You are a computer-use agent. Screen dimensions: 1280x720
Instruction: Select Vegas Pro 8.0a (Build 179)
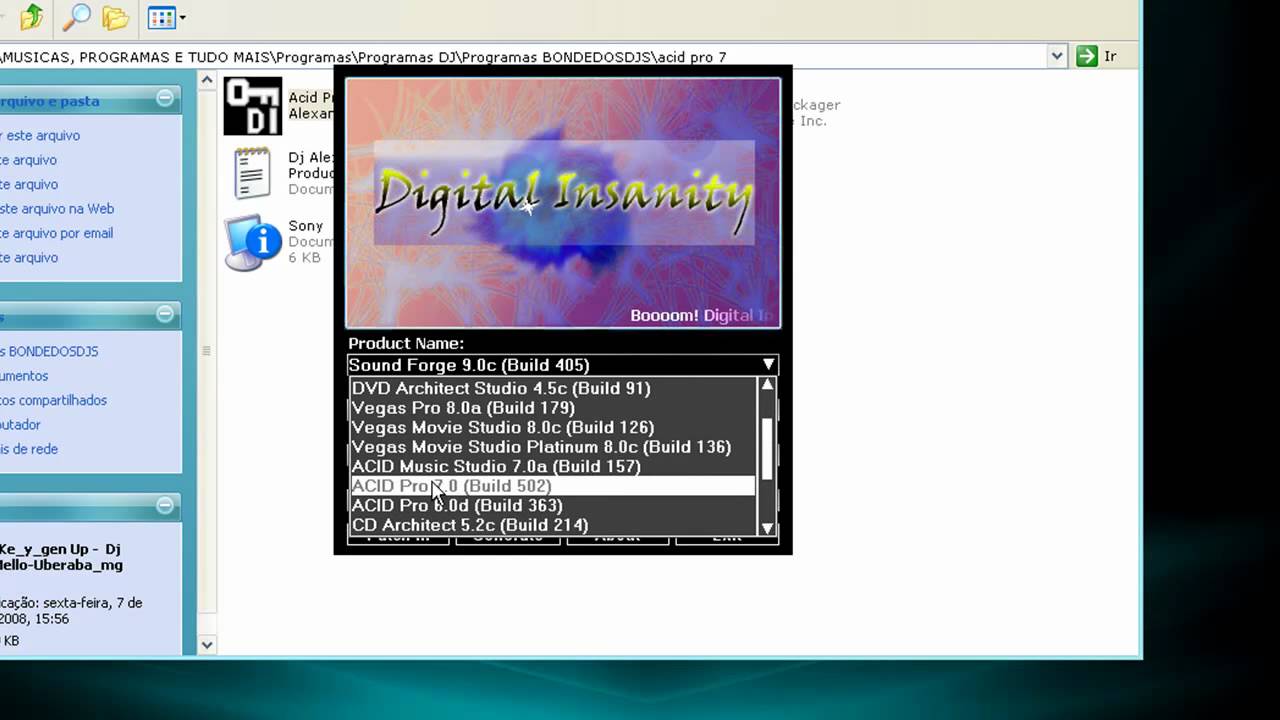553,408
